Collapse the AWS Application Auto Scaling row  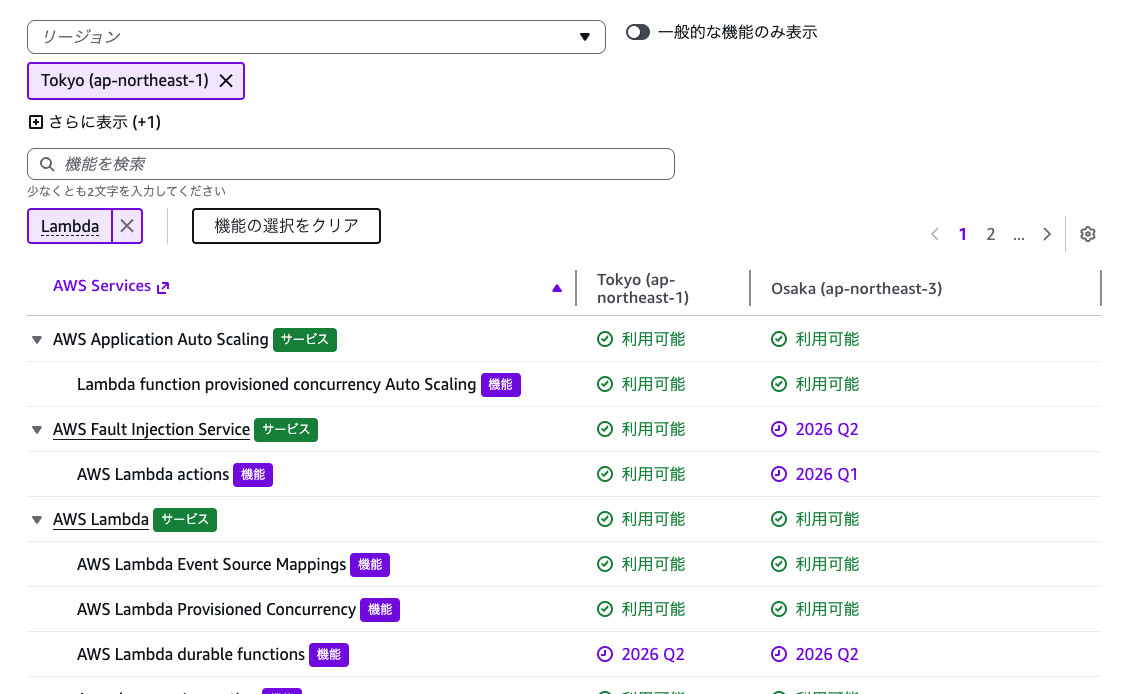pos(37,340)
